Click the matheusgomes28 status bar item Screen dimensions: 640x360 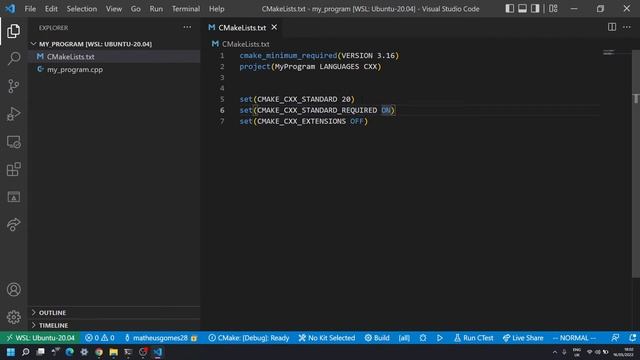point(160,338)
